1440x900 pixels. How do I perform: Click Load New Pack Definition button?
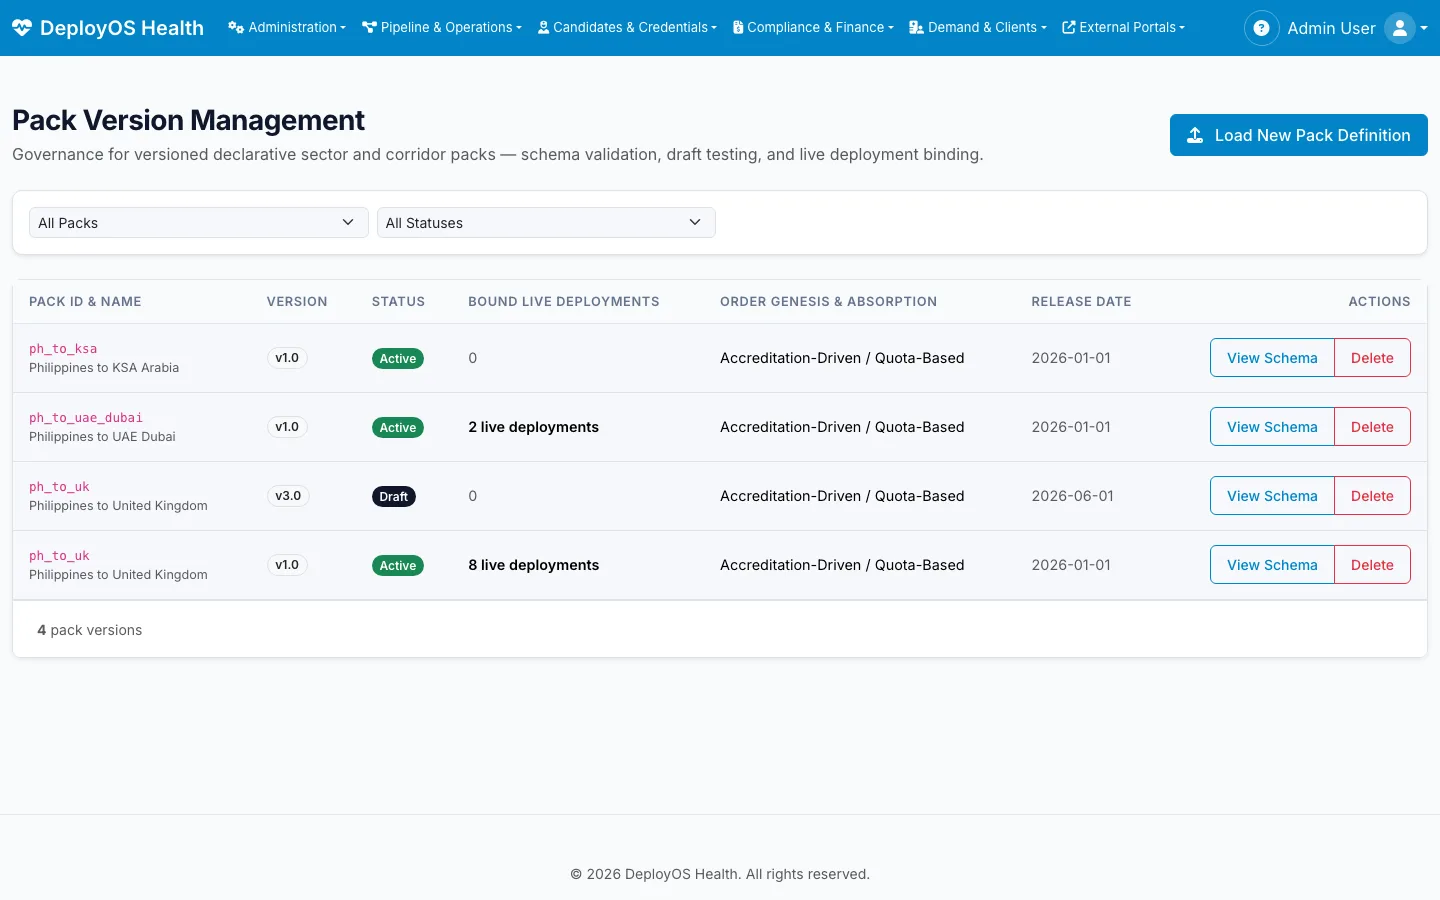coord(1298,135)
